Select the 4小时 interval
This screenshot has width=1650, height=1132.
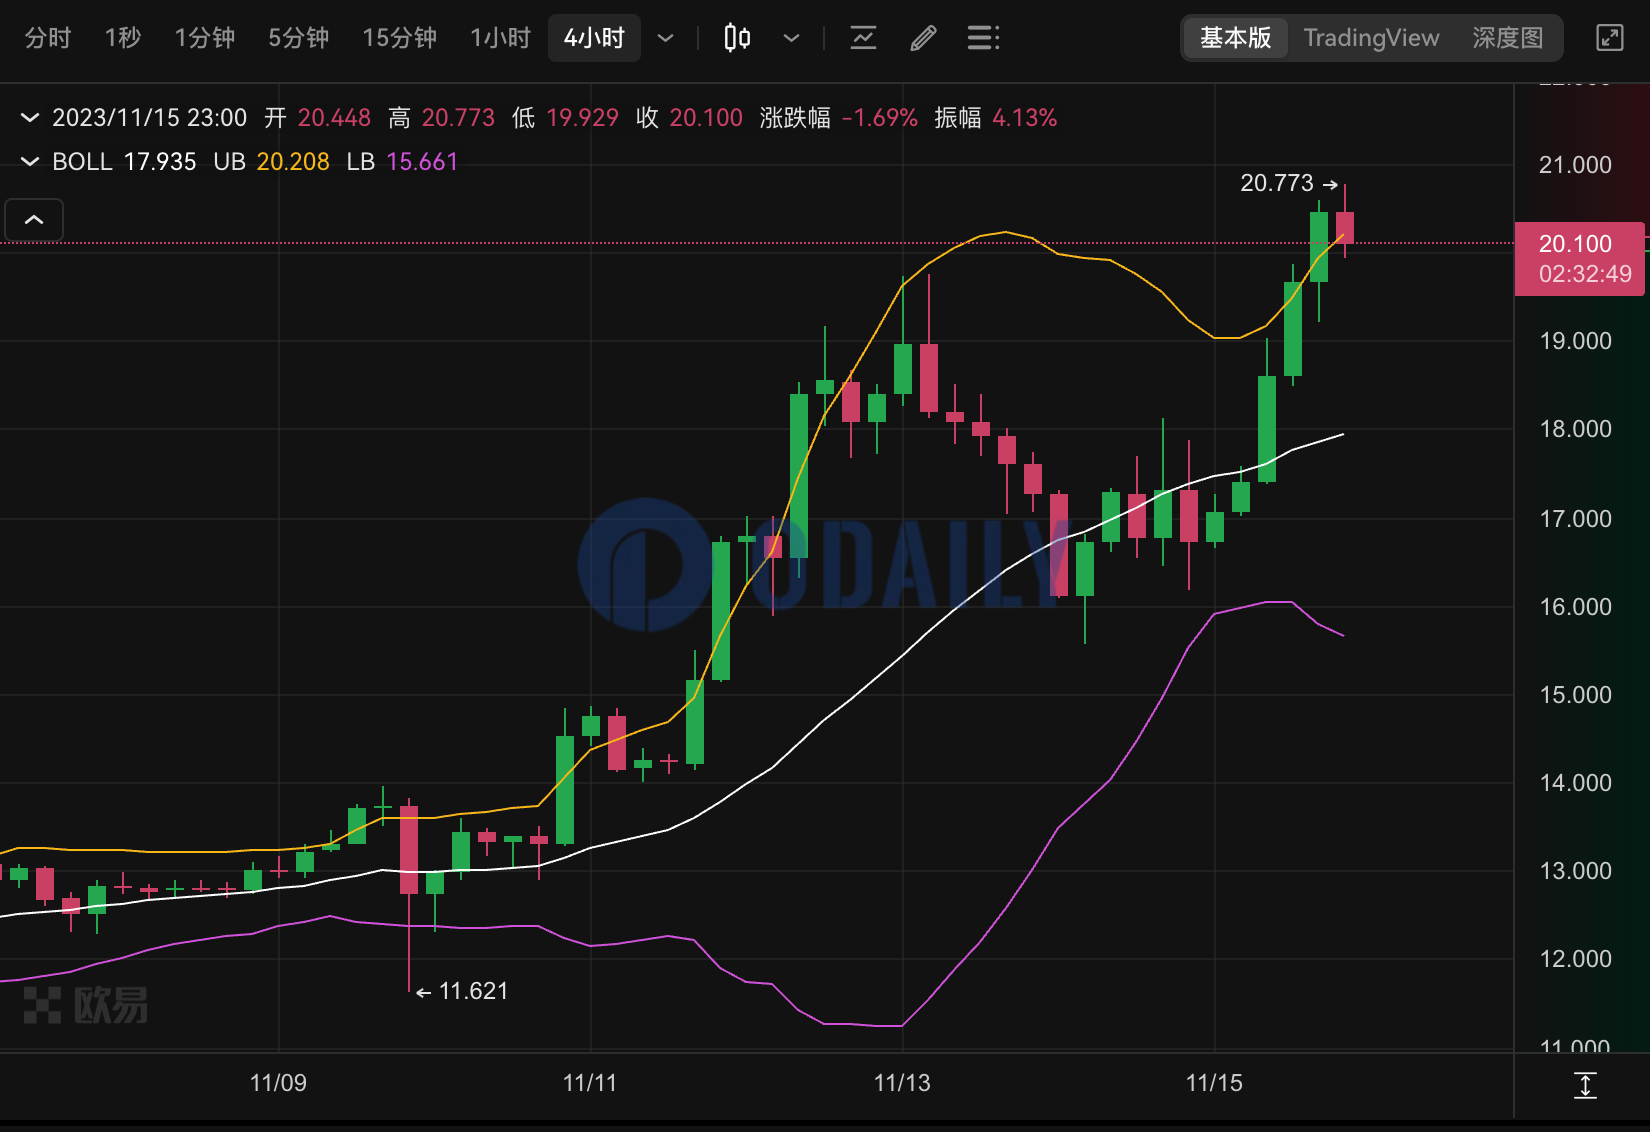tap(594, 38)
